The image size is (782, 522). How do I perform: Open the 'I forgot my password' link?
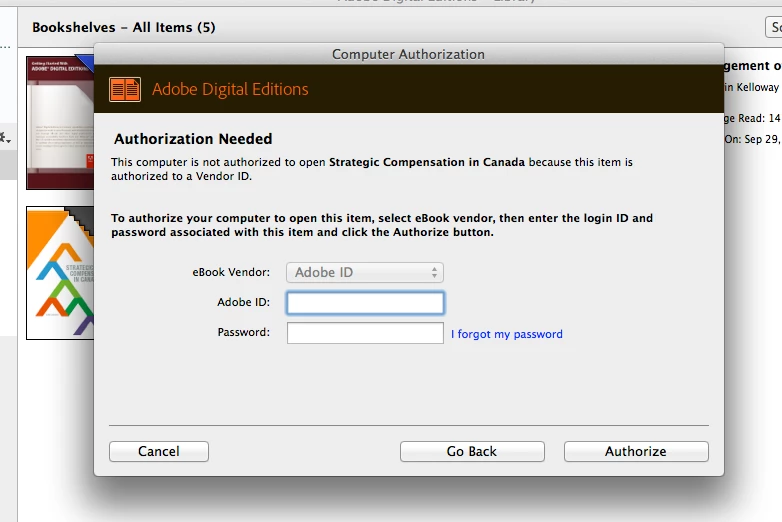[507, 334]
